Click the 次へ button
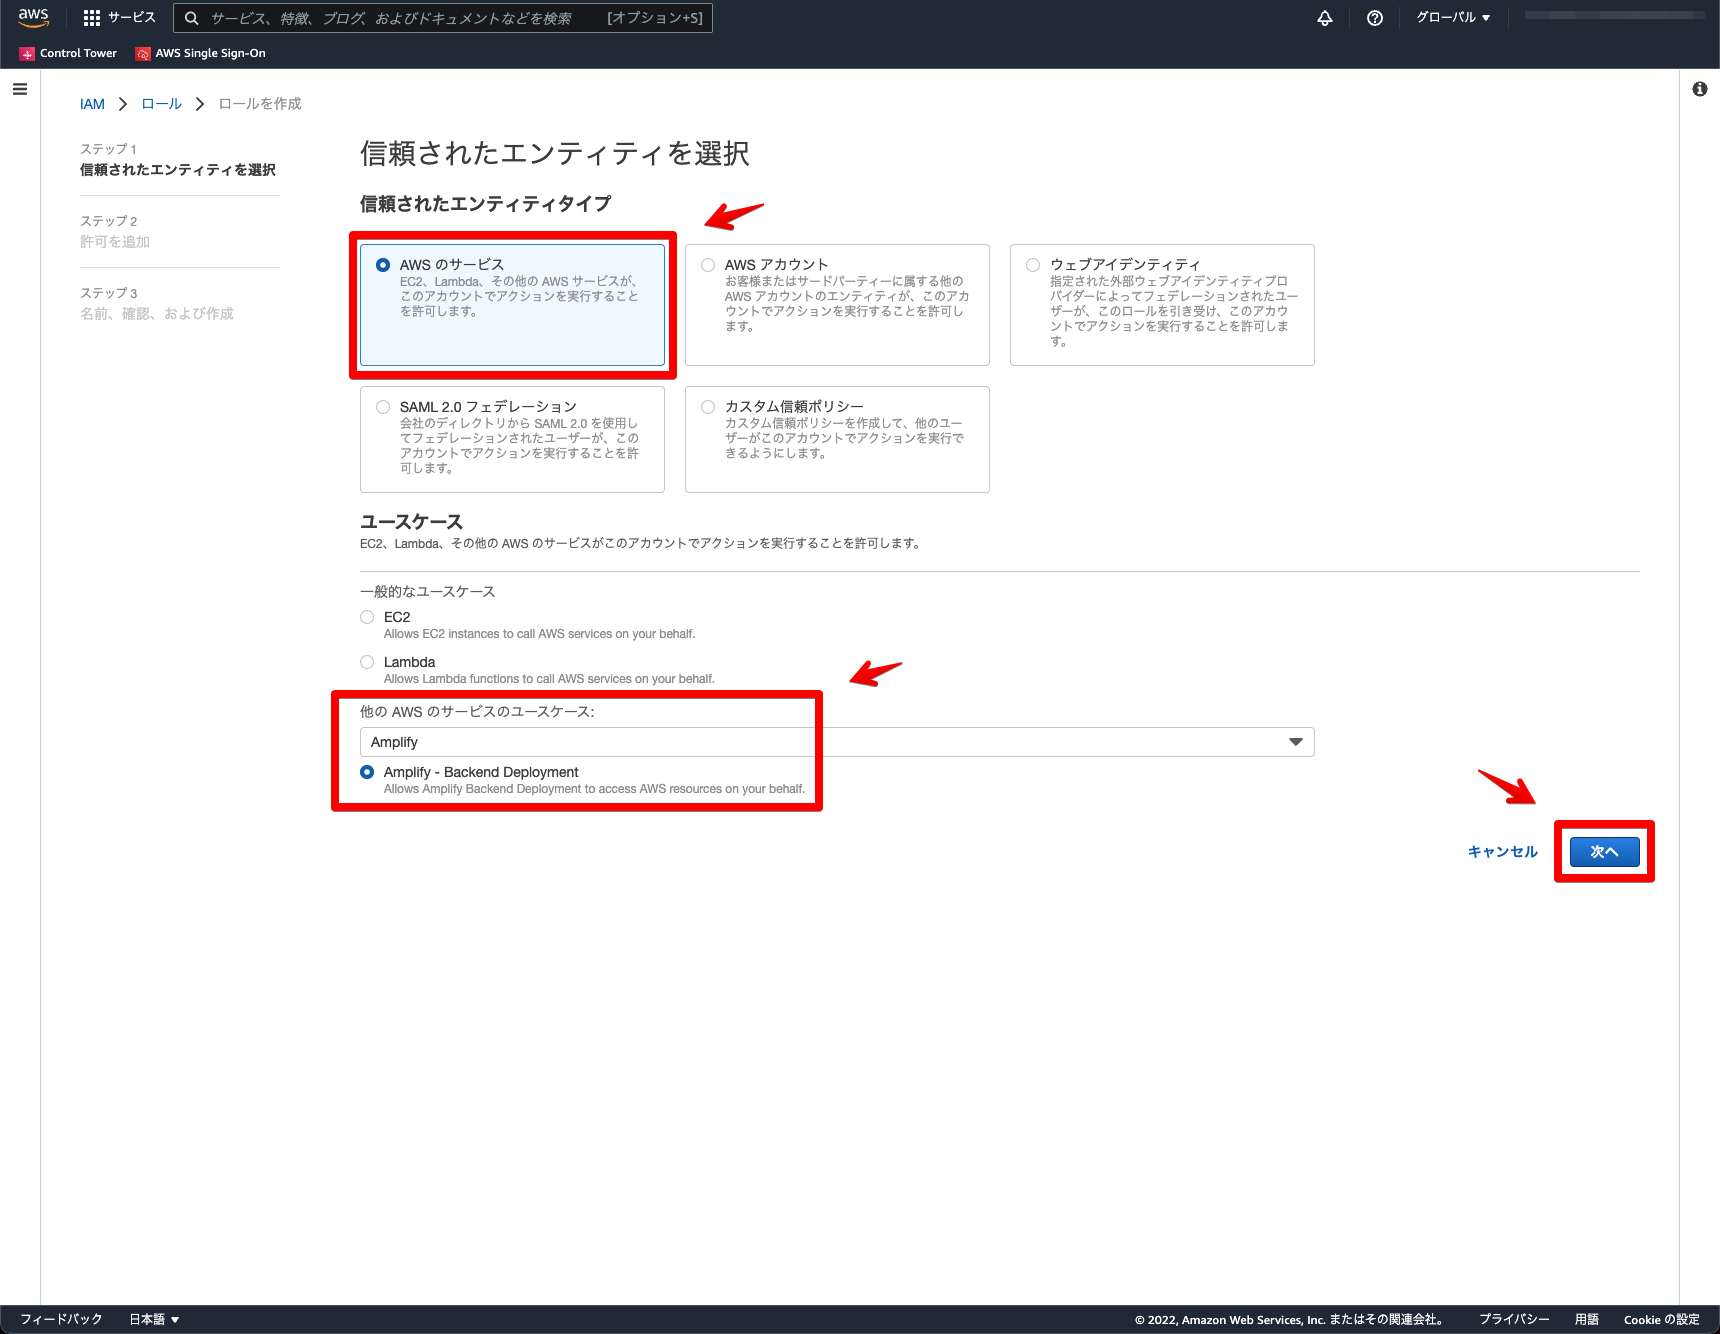Screen dimensions: 1720x1334 (x=1604, y=852)
